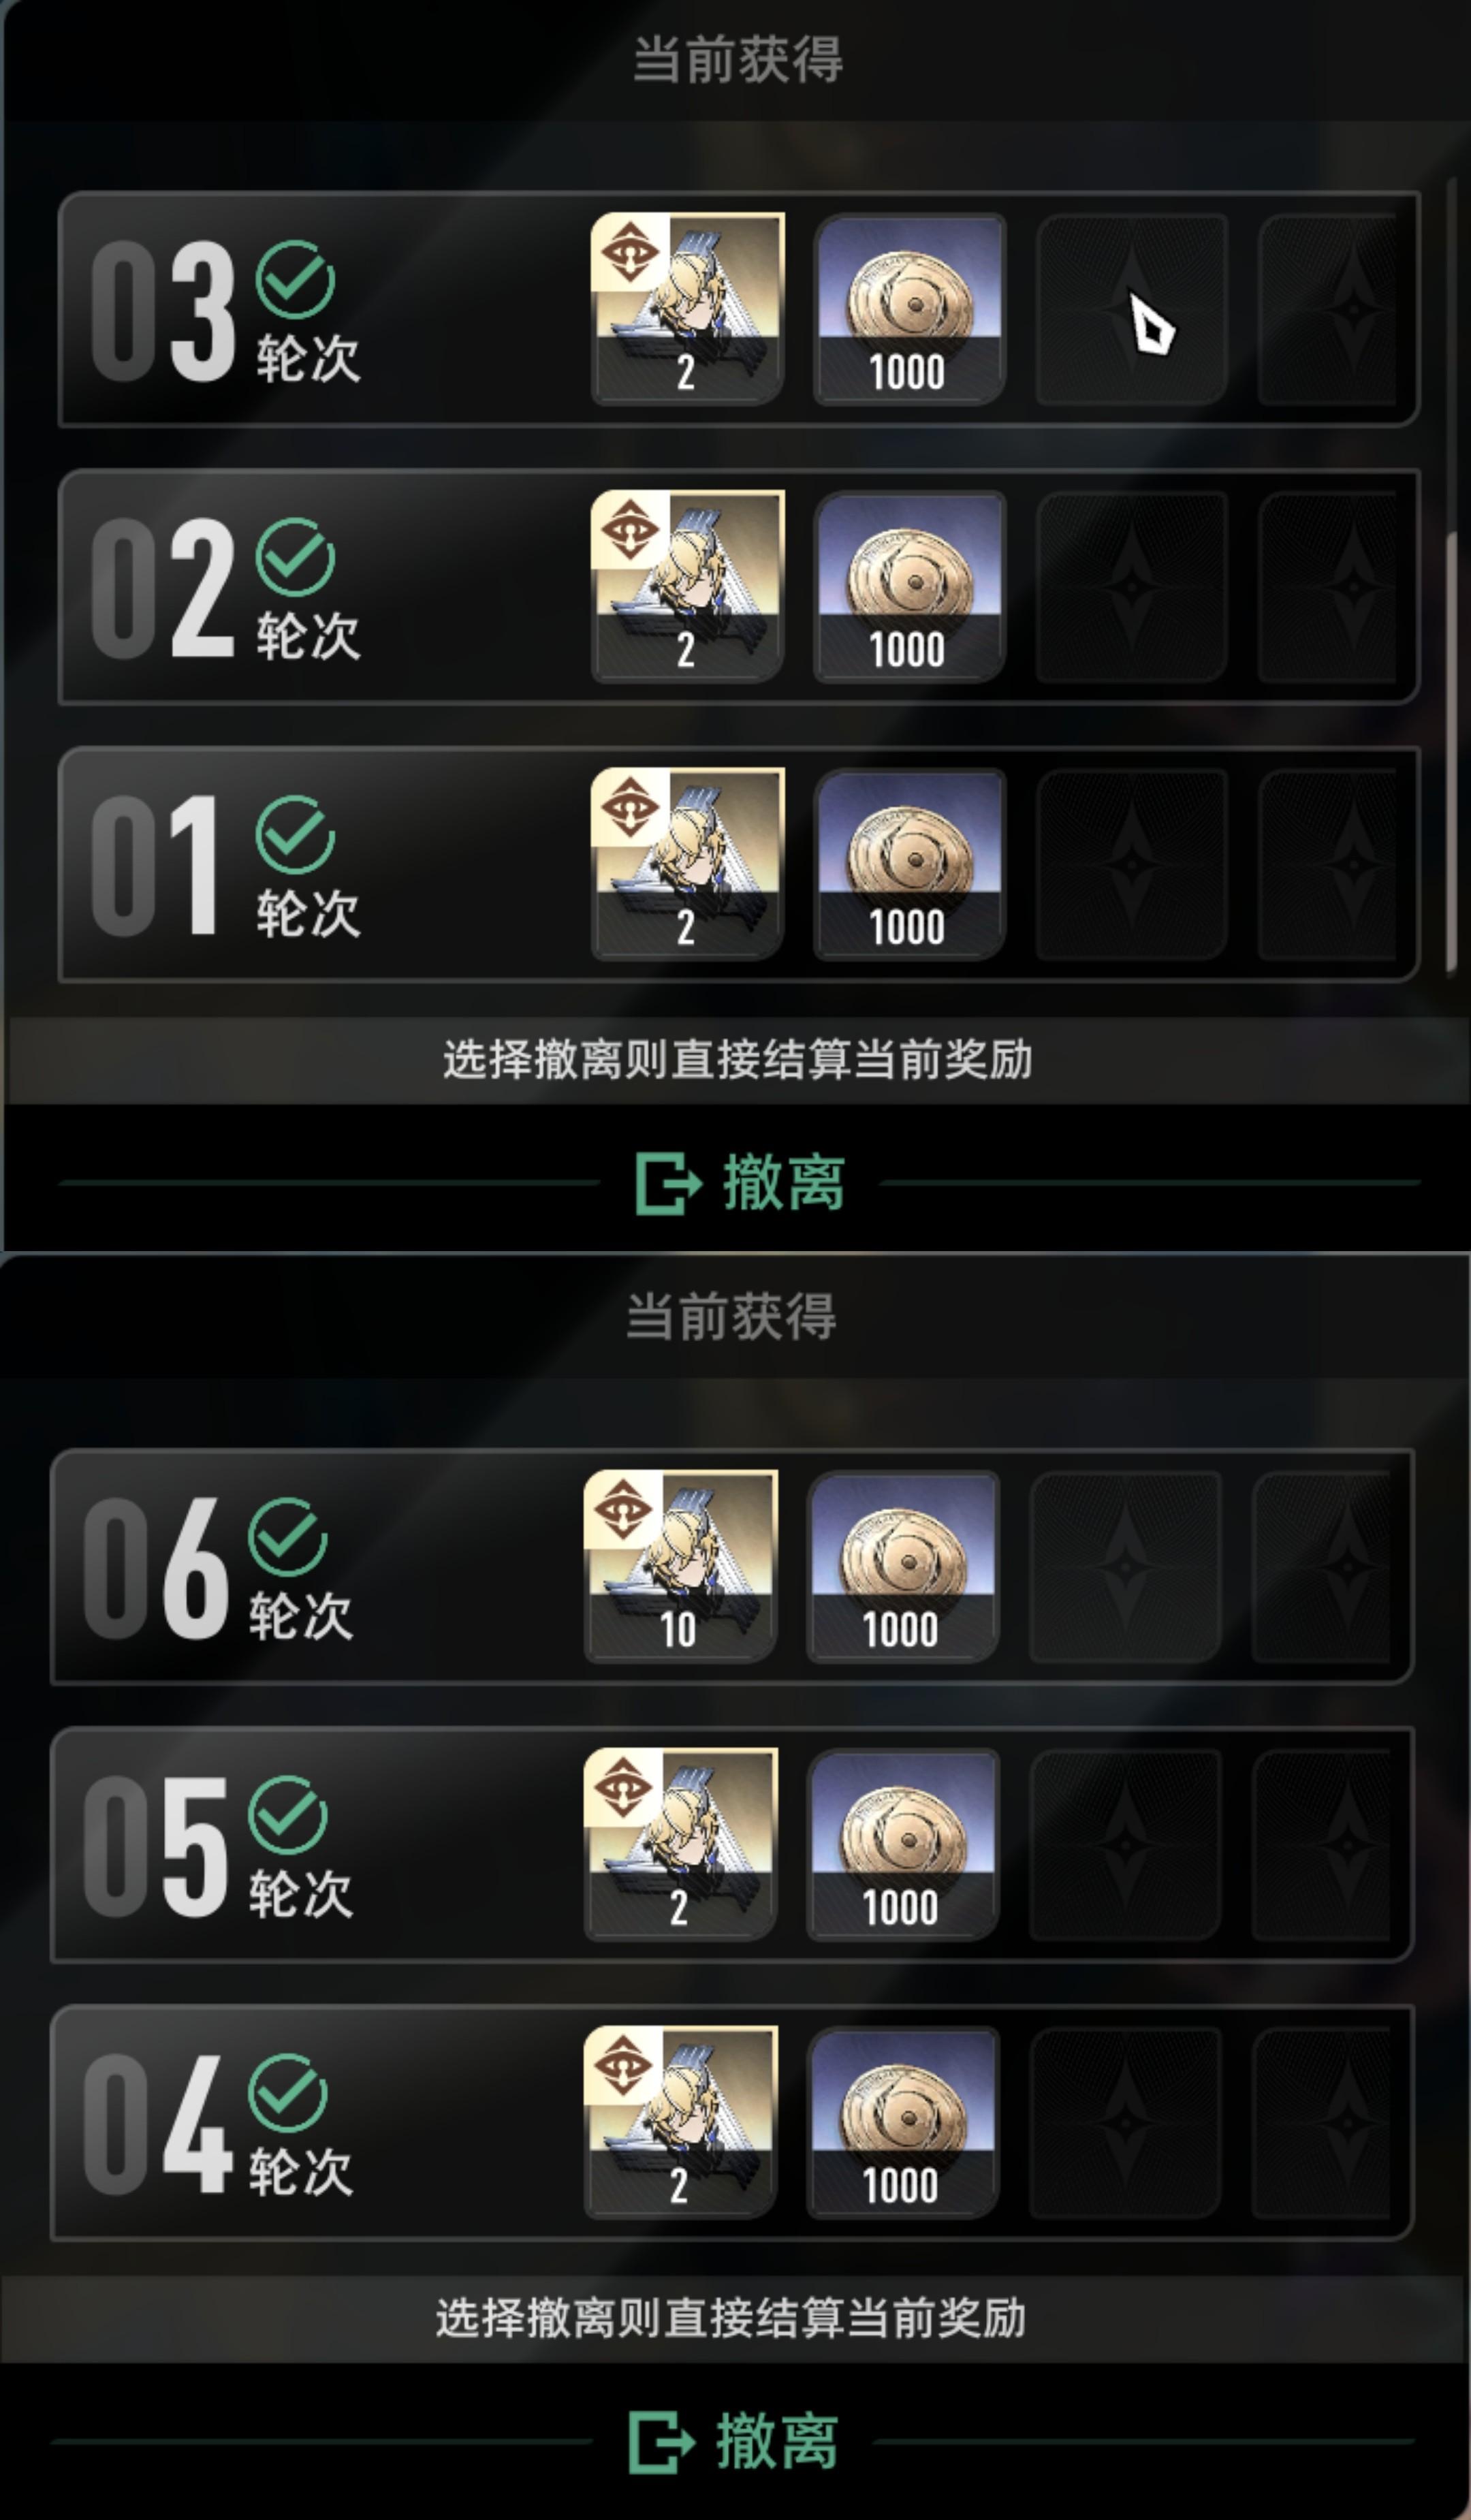Click the green checkmark on round 03
Viewport: 1471px width, 2520px height.
pyautogui.click(x=295, y=280)
